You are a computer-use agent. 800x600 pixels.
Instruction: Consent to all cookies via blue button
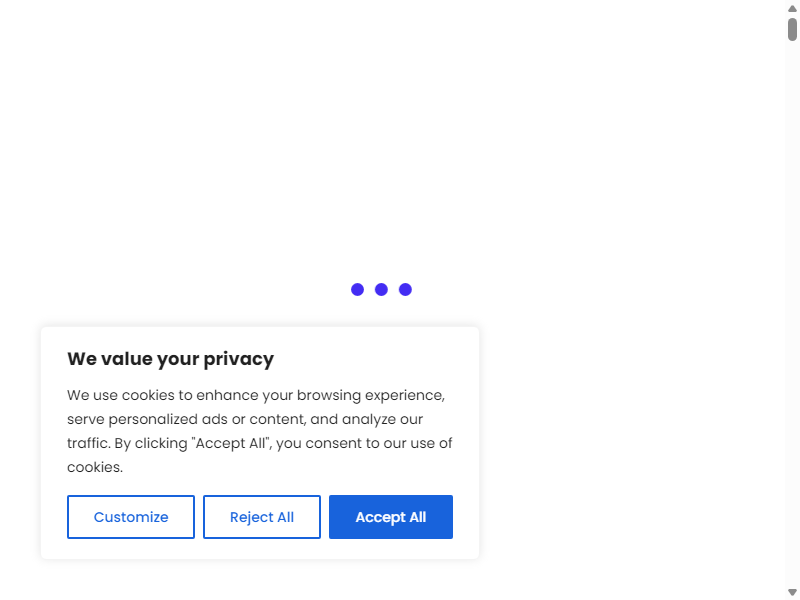point(390,517)
